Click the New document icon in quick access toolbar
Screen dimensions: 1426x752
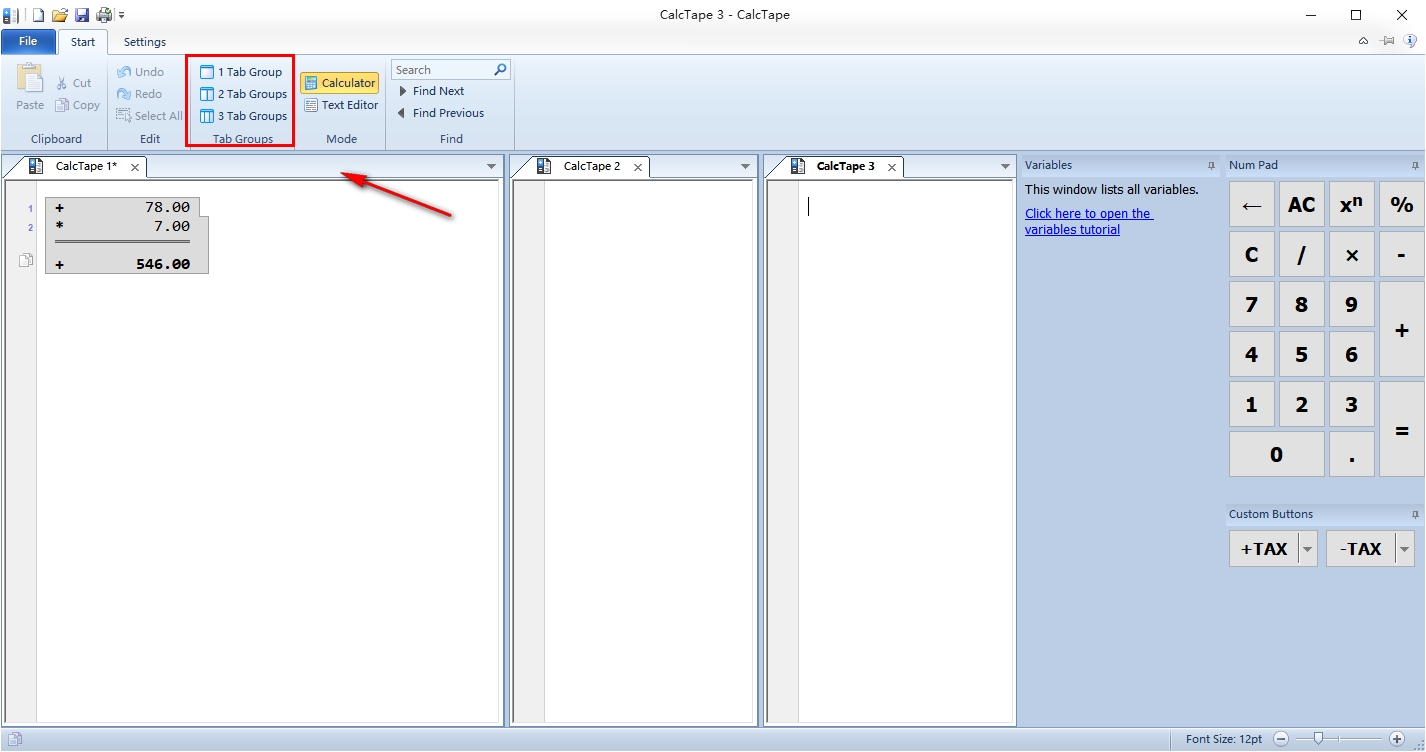(x=38, y=15)
